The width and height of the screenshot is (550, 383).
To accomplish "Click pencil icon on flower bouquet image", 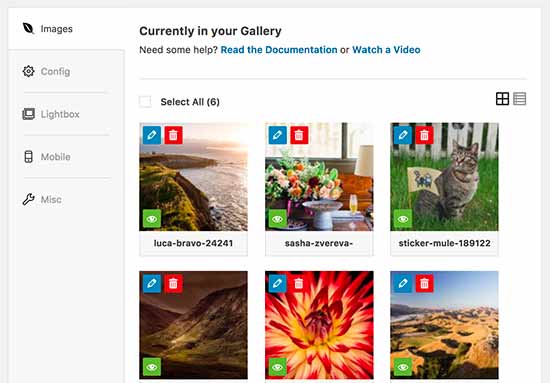I will (x=277, y=135).
